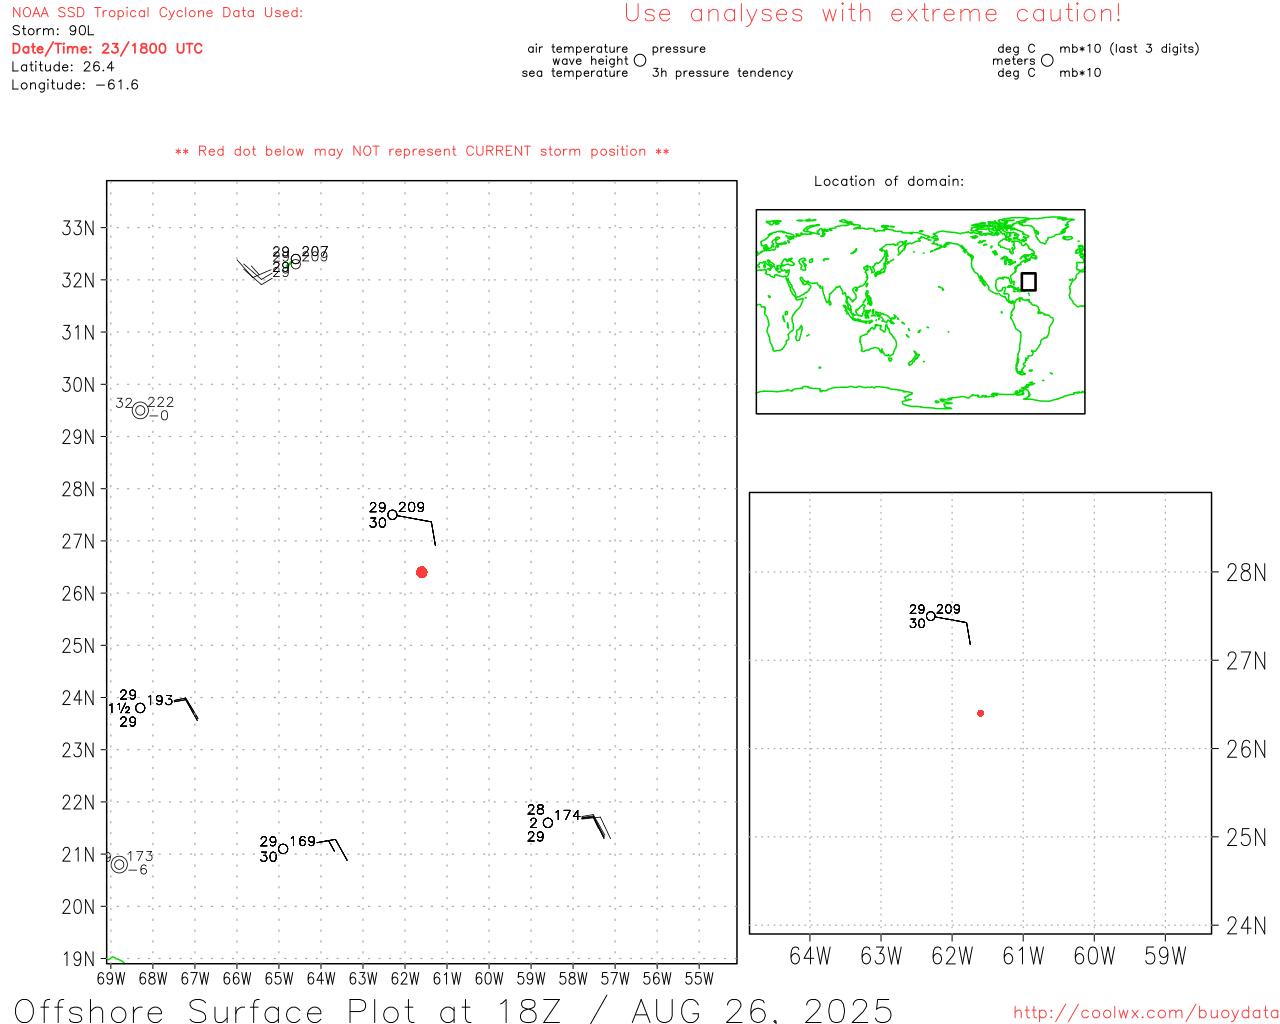Click the red storm dot in the zoomed inset map
1280x1024 pixels.
[980, 713]
